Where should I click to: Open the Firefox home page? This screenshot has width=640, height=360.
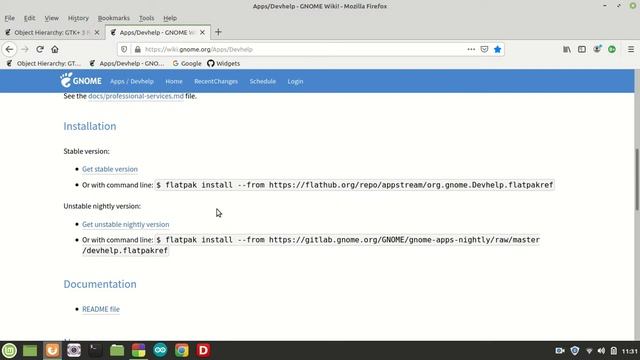point(55,49)
